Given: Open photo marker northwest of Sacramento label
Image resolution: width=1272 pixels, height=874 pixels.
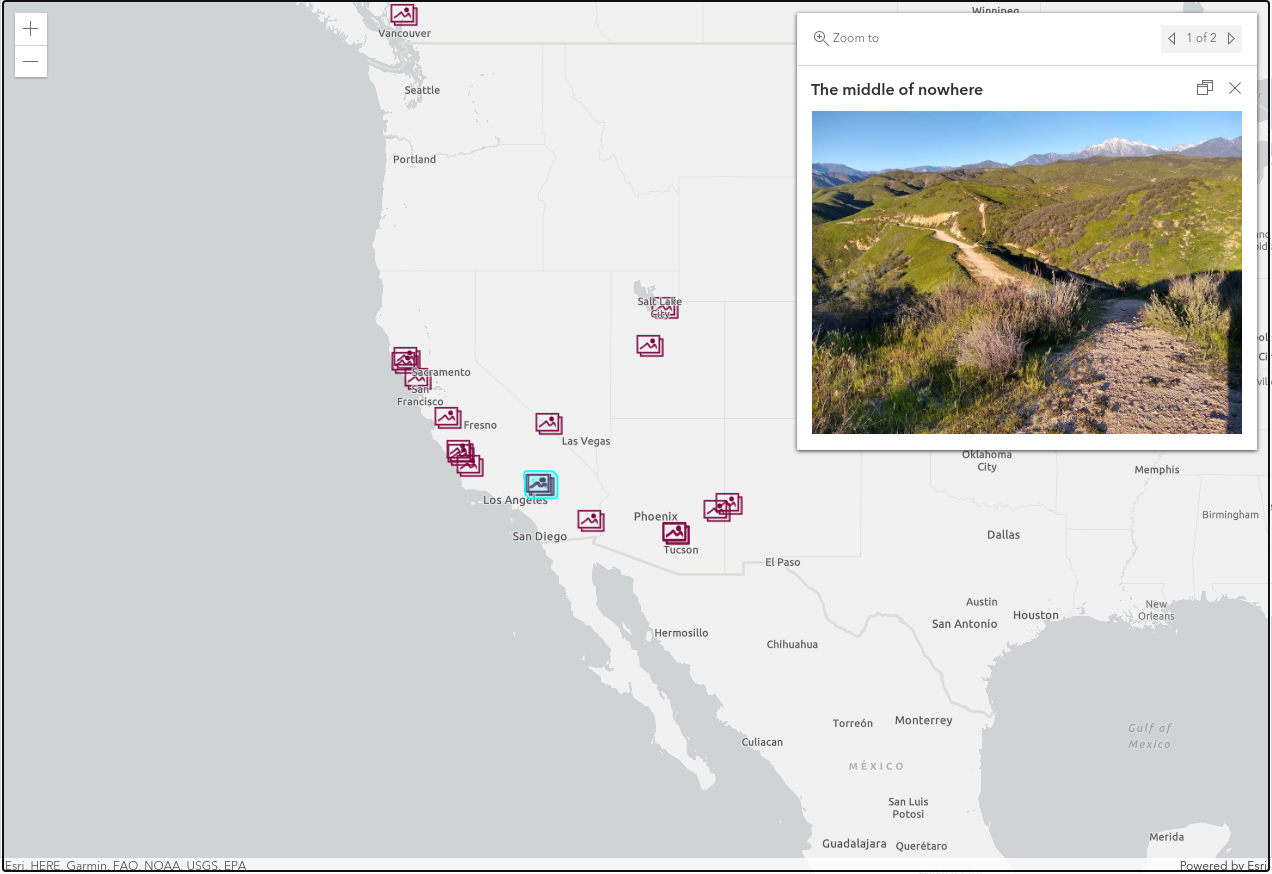Looking at the screenshot, I should [404, 358].
